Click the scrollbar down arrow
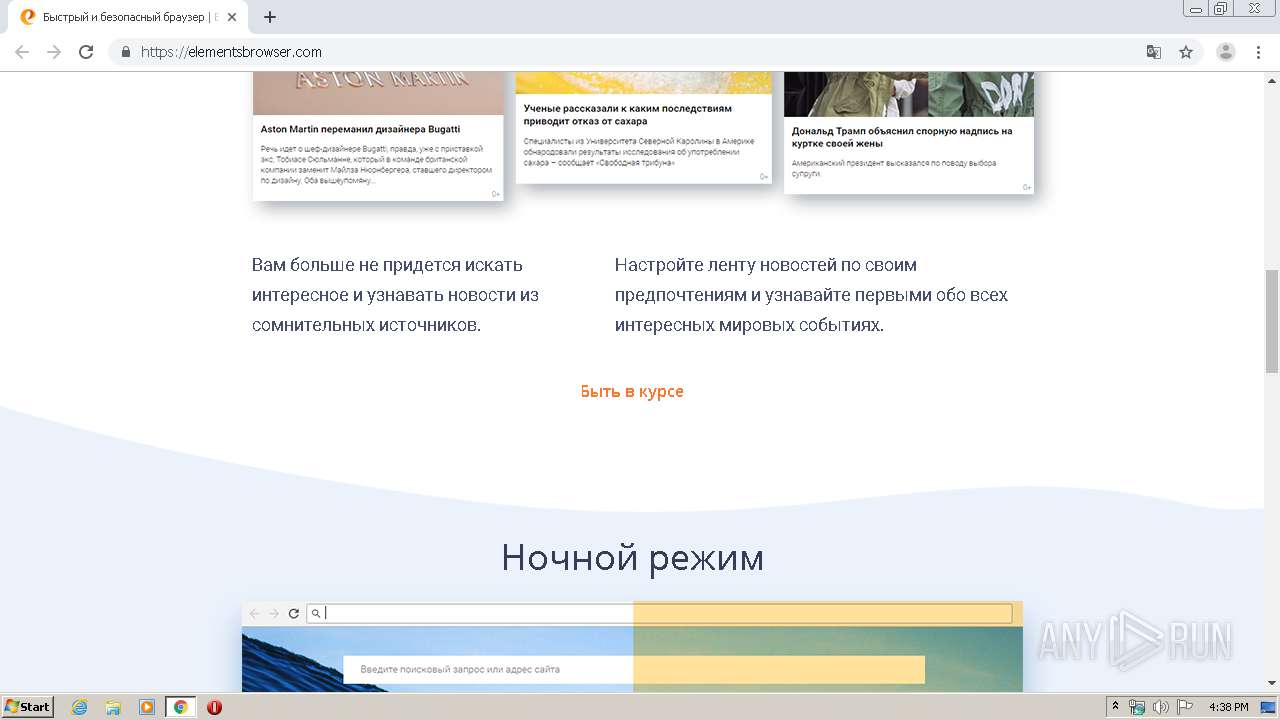The width and height of the screenshot is (1280, 720). [x=1272, y=684]
